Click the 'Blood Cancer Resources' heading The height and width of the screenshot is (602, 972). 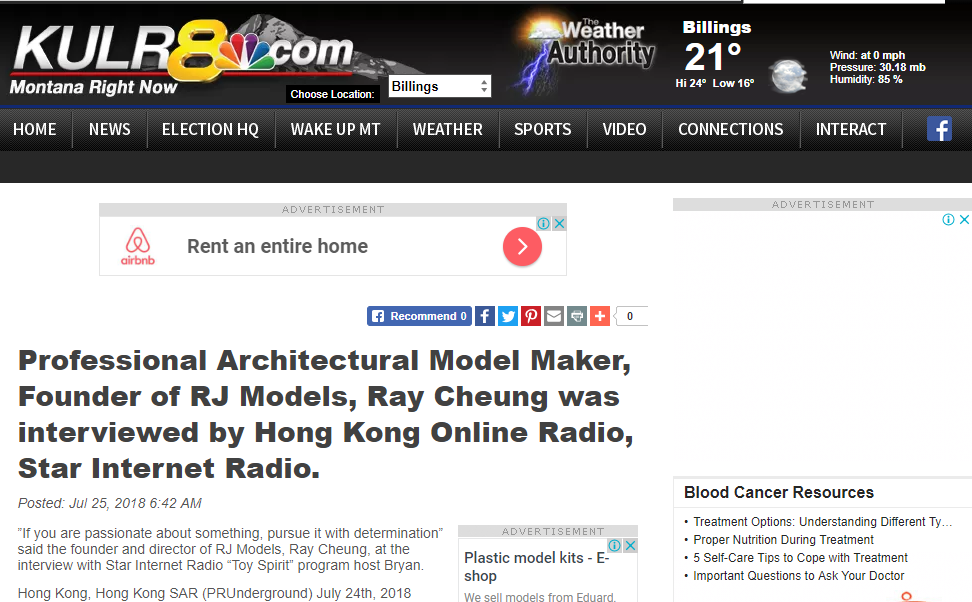tap(779, 492)
